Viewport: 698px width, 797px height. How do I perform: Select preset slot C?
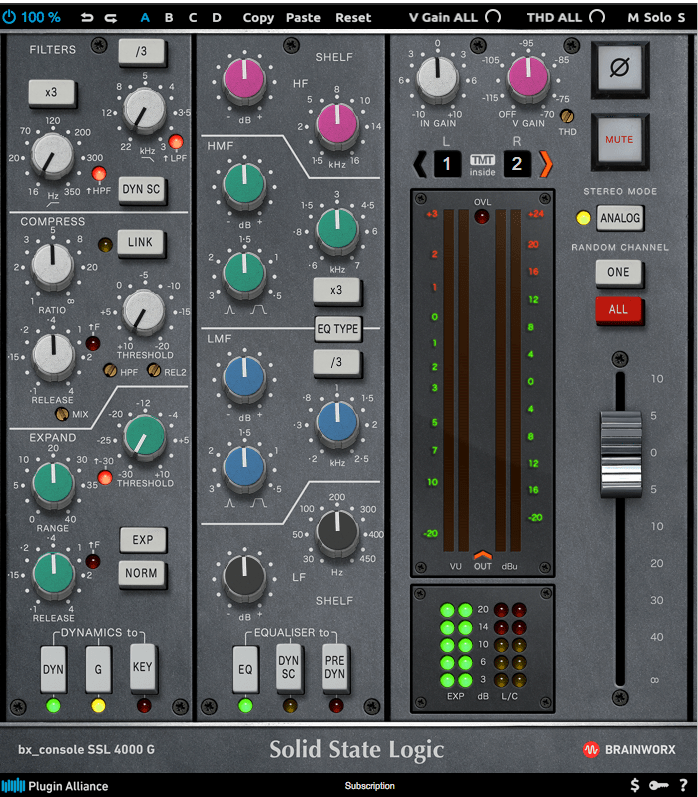pos(193,17)
